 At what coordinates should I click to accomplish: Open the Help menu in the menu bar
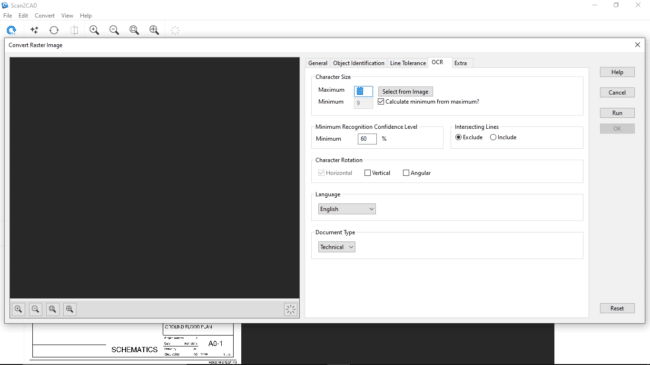(x=86, y=15)
